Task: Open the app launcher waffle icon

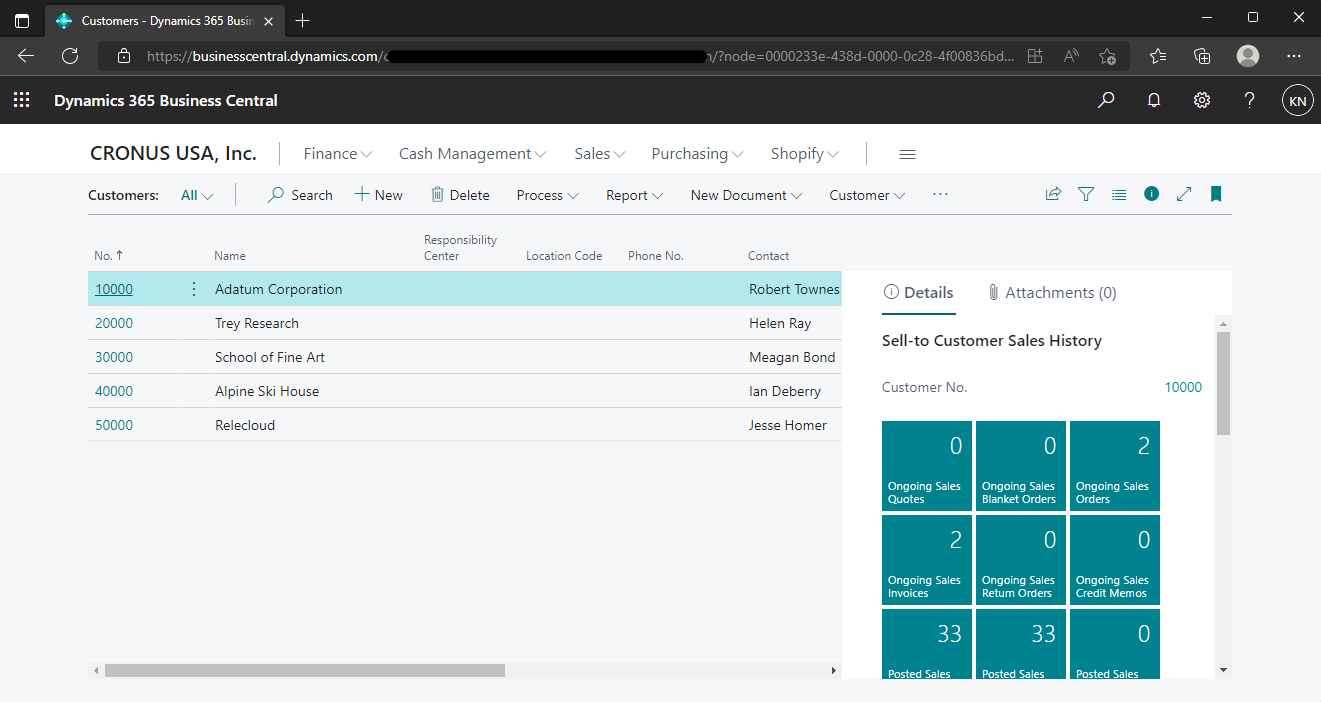Action: 21,100
